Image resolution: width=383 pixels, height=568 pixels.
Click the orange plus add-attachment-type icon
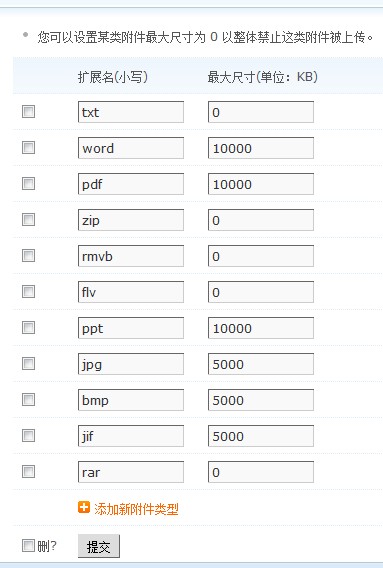click(x=84, y=508)
